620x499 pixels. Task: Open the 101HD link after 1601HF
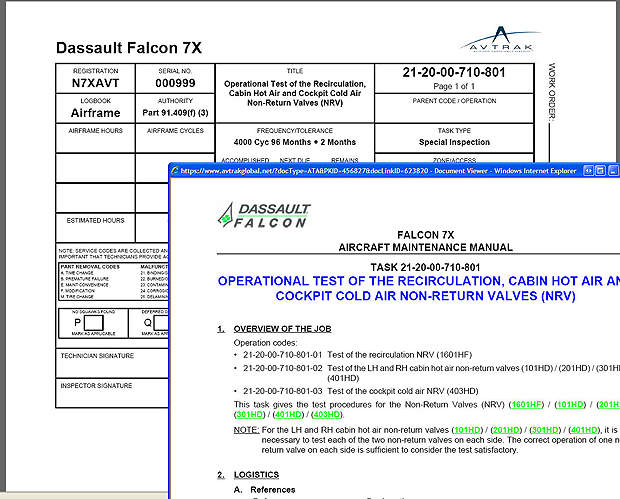[570, 404]
